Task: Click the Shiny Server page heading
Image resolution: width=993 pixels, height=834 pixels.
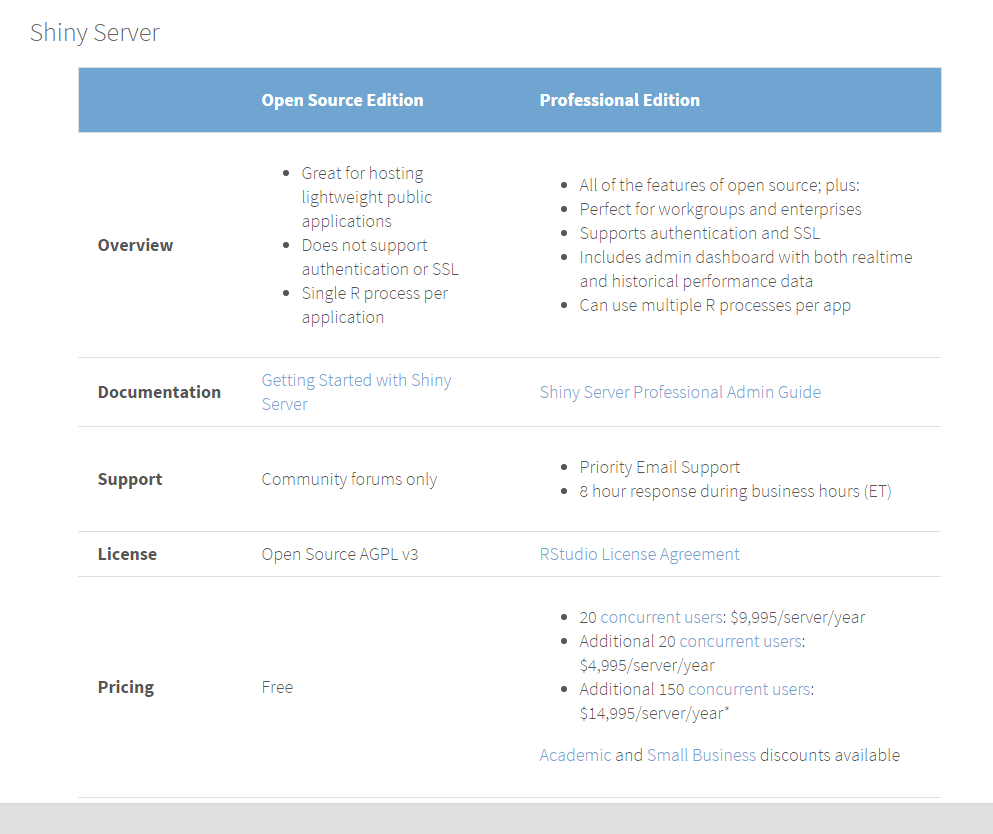Action: 95,33
